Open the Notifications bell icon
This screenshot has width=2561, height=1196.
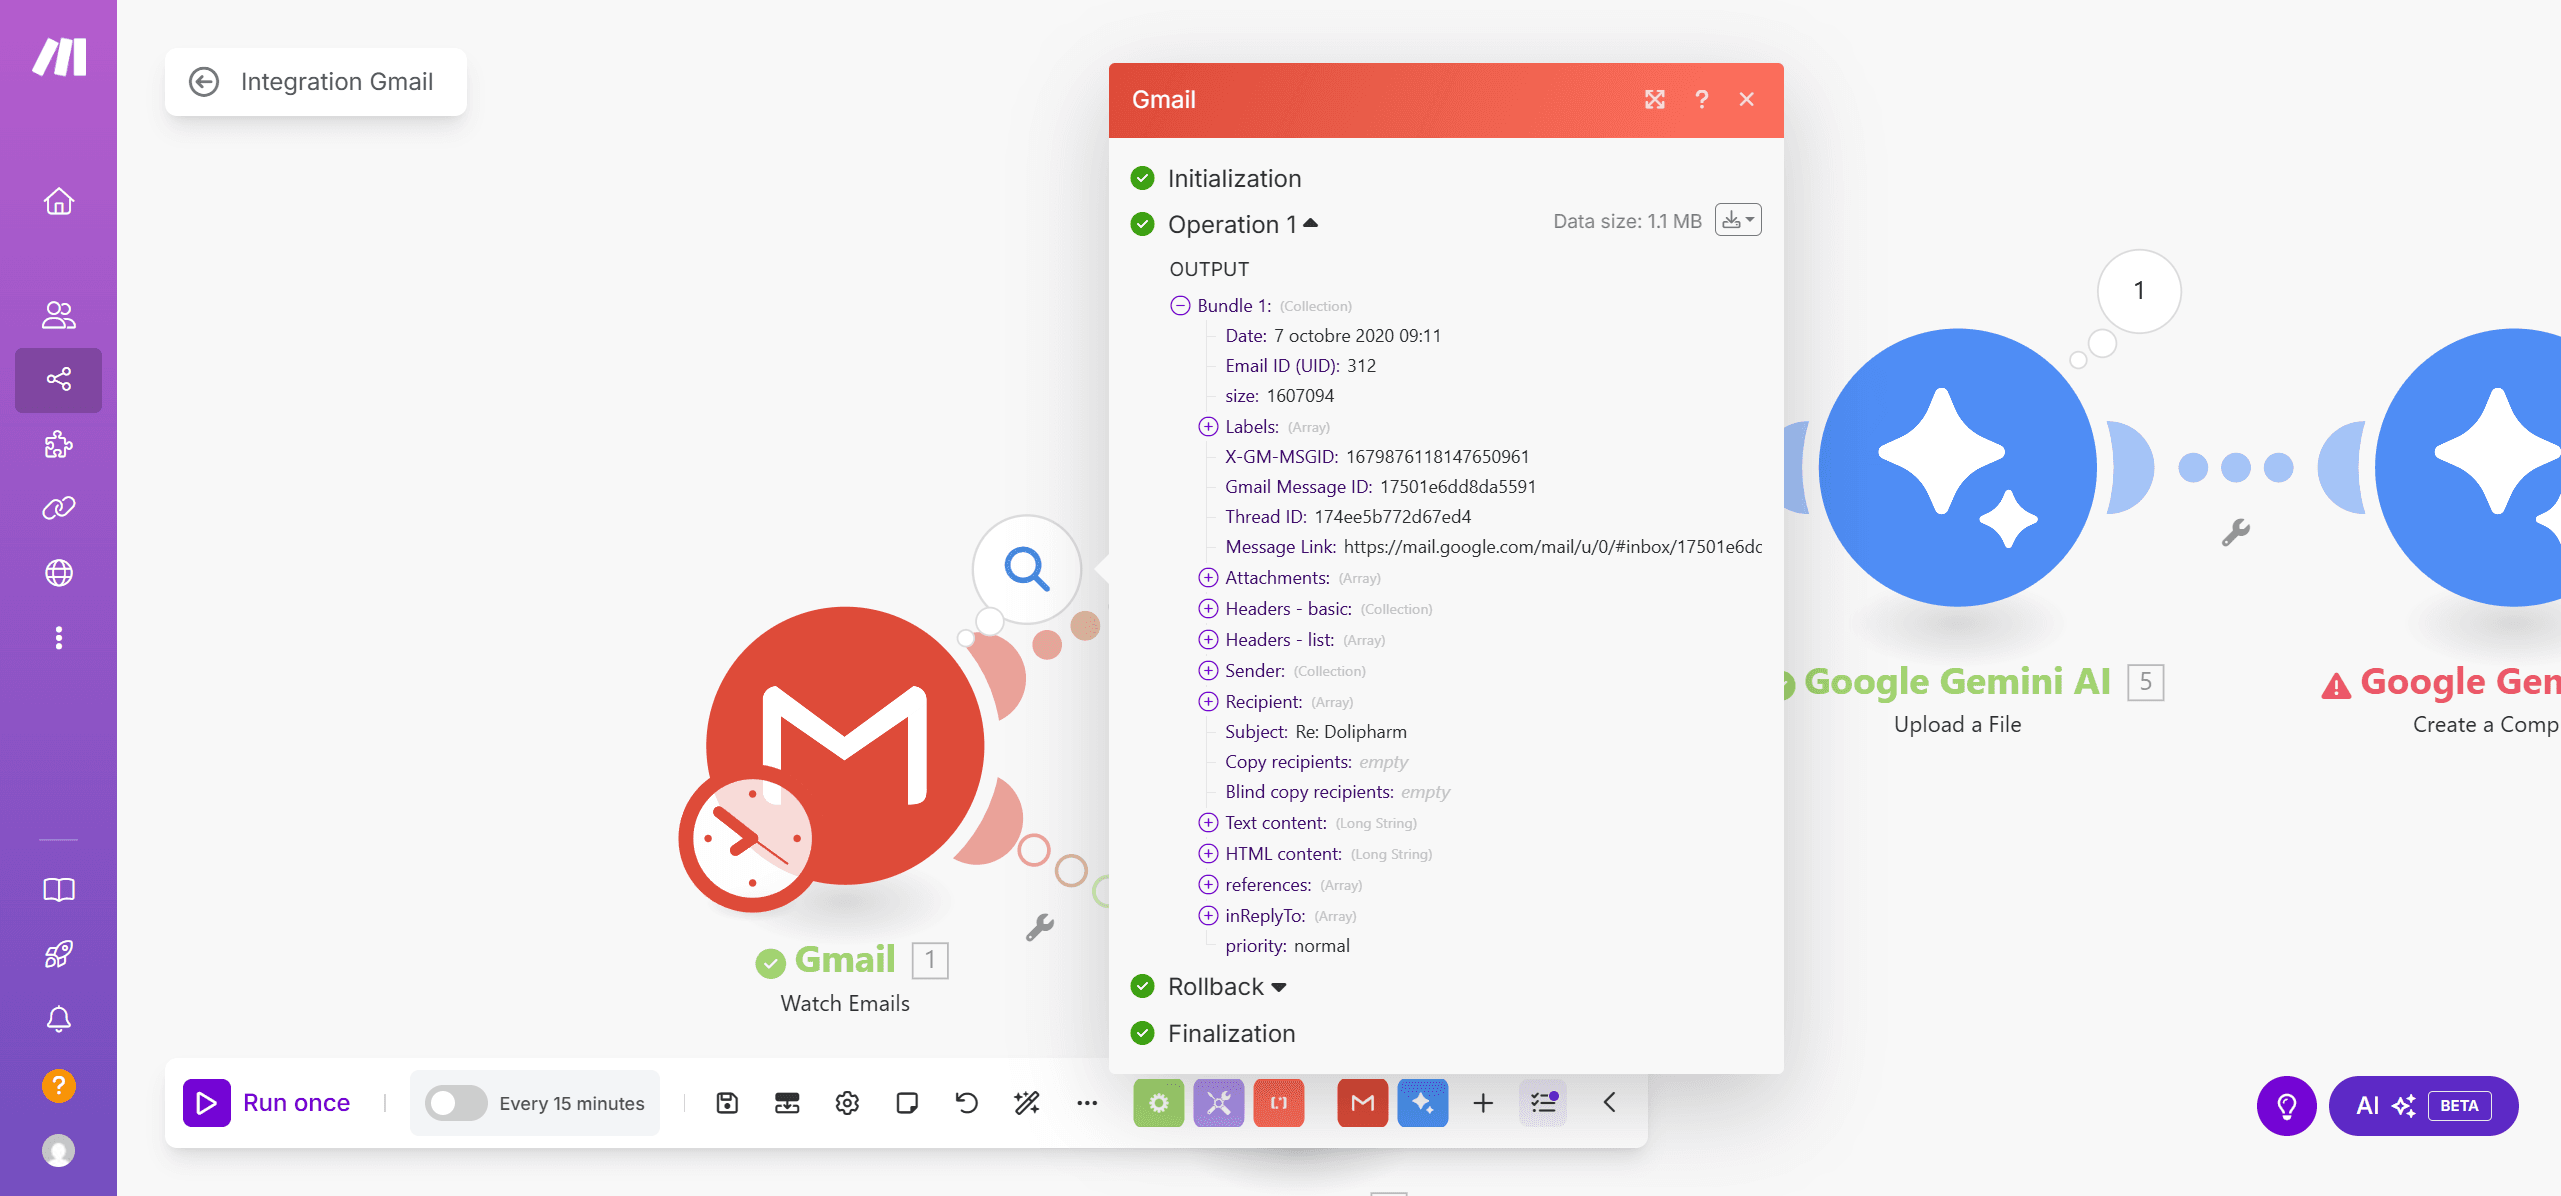tap(59, 1019)
